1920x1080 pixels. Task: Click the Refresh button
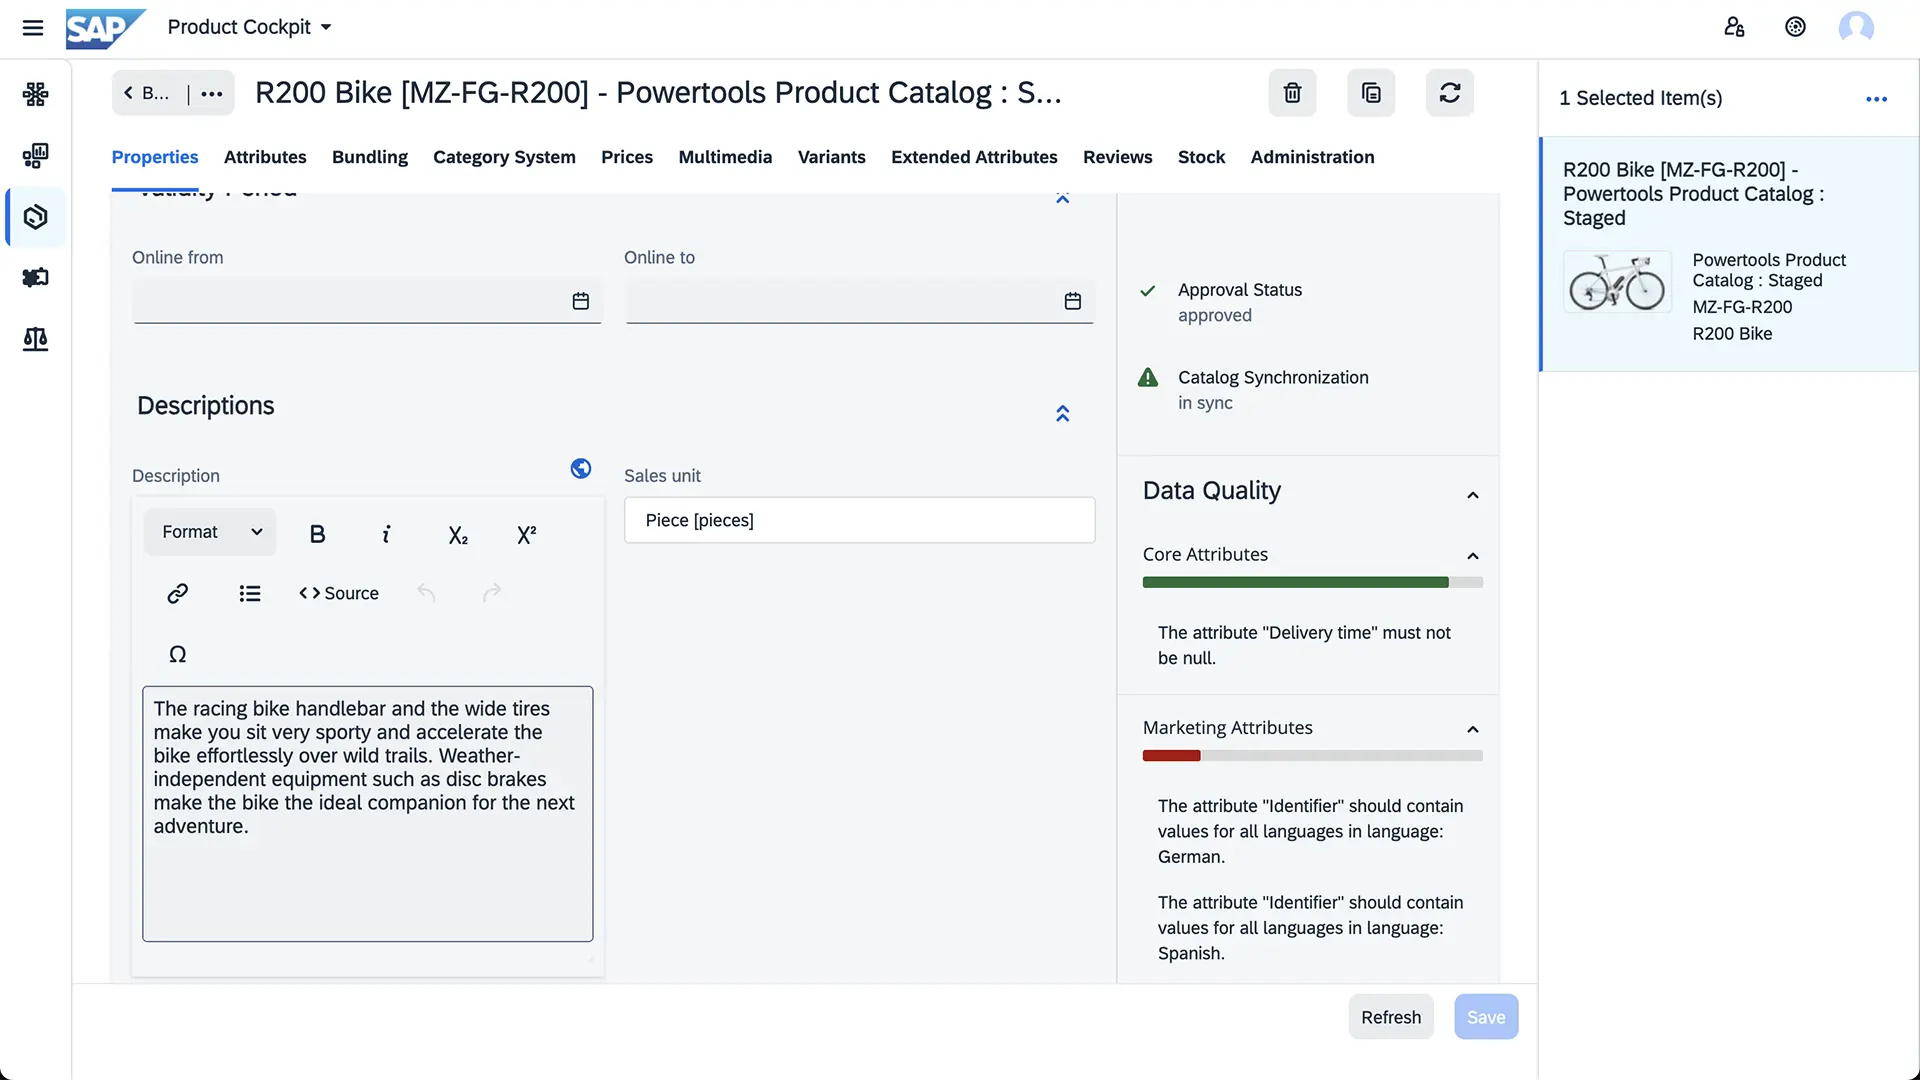click(x=1391, y=1017)
